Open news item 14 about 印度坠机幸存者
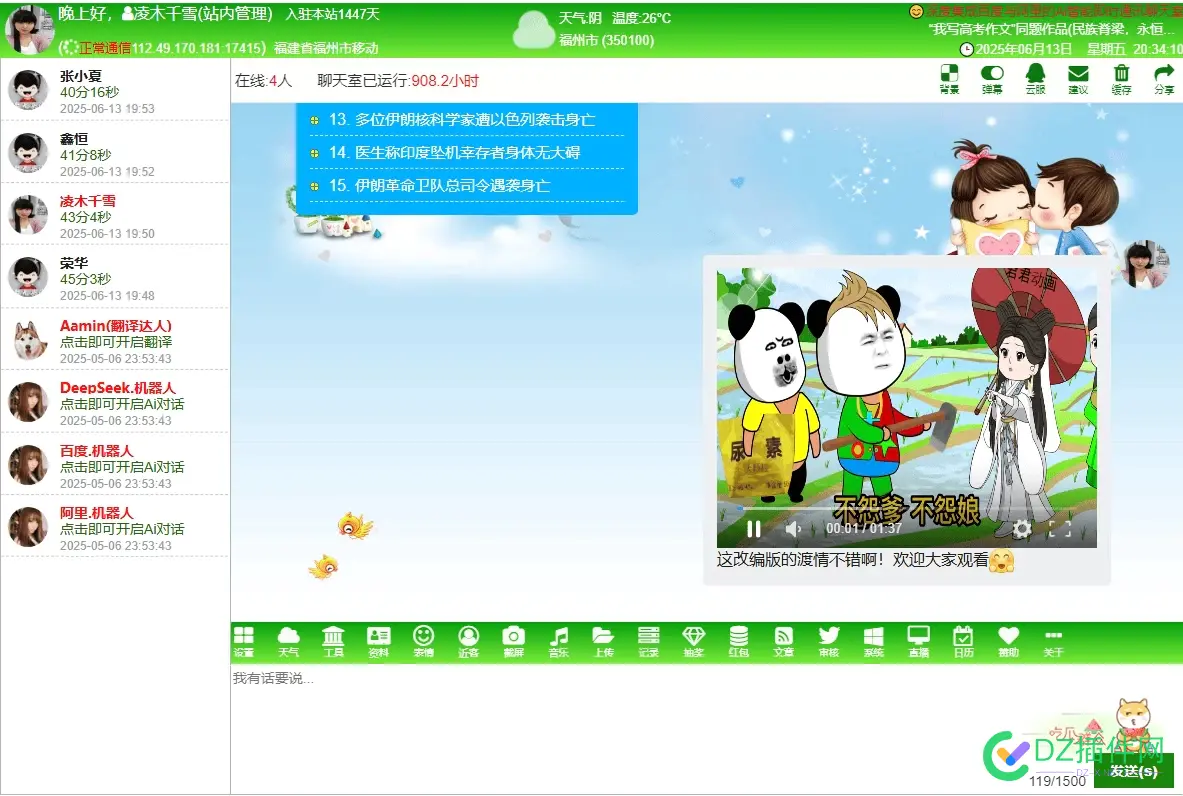 [467, 153]
